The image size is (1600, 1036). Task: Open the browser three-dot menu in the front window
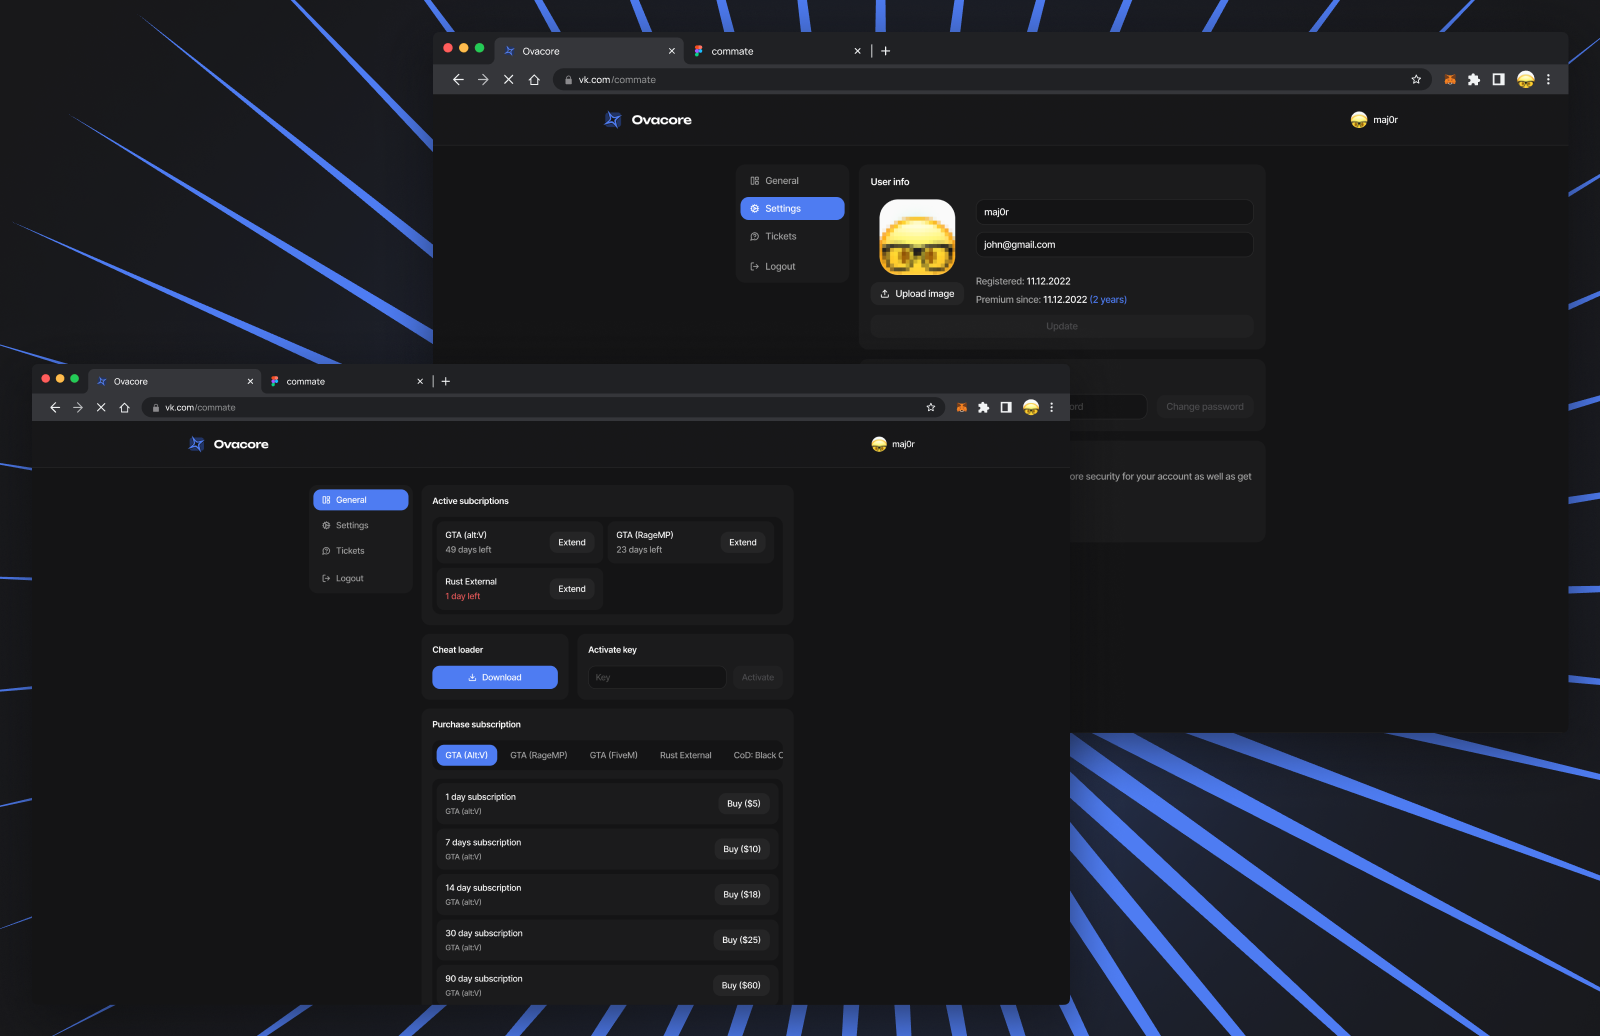[1052, 407]
